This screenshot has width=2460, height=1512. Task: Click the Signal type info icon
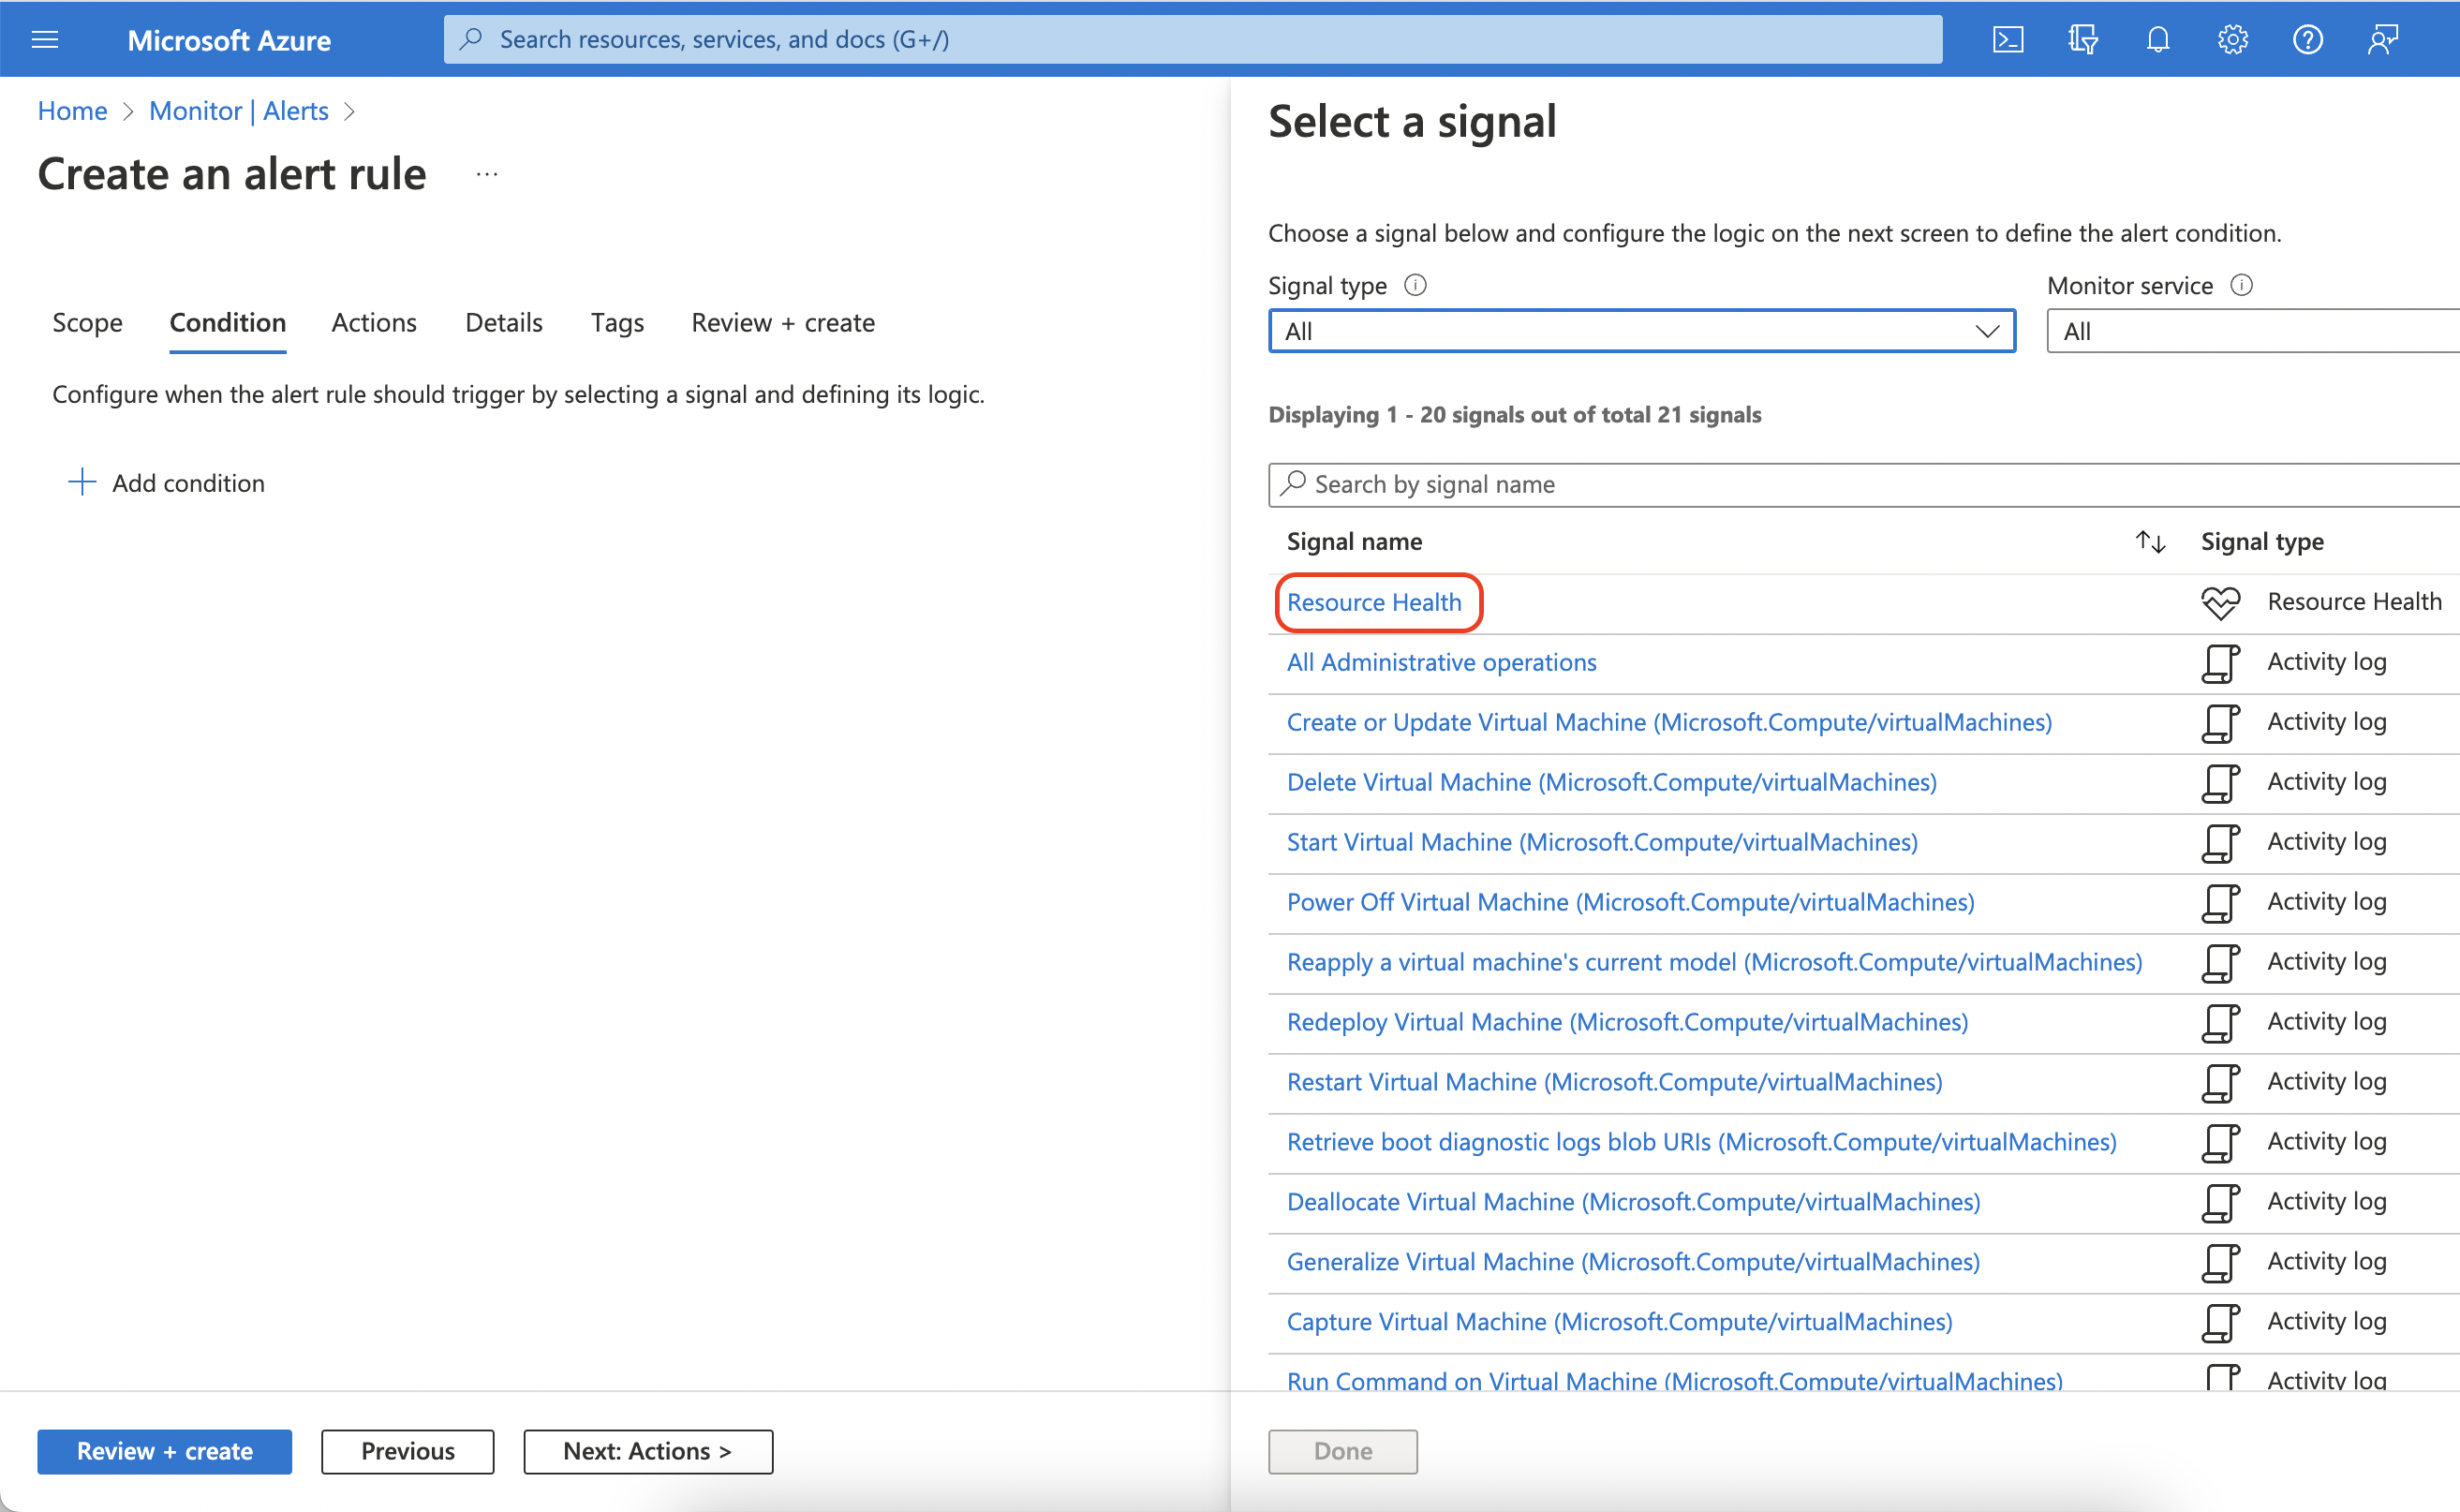point(1415,285)
